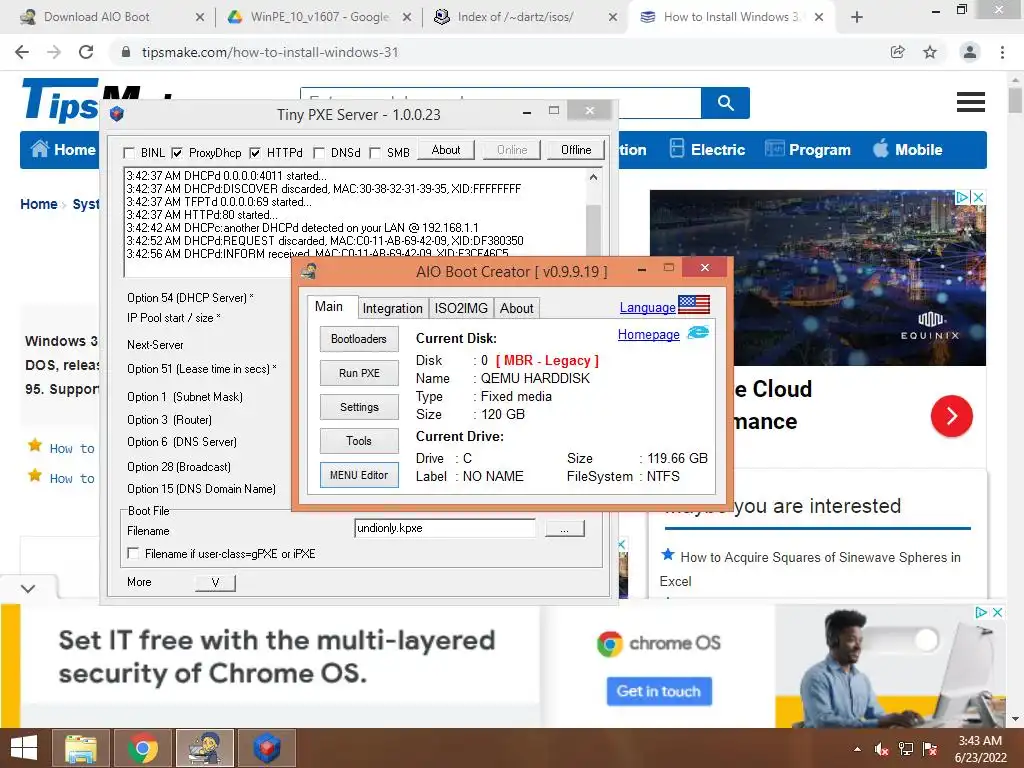Open 'How to Acquire Squares of Sinewave Spheres' link

[810, 569]
